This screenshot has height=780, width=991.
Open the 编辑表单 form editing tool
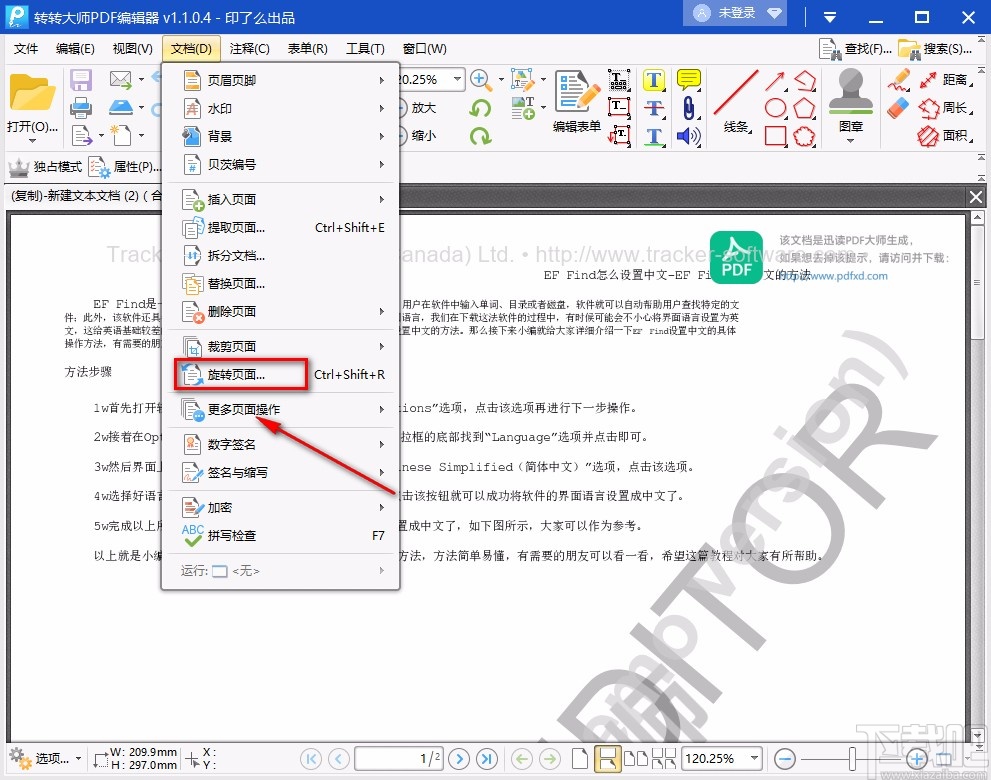[x=575, y=100]
